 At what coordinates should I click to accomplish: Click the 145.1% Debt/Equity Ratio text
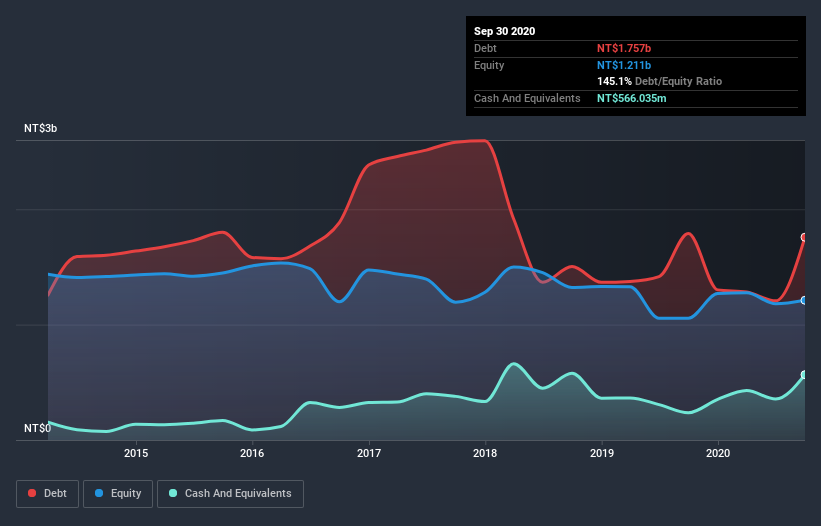tap(660, 81)
